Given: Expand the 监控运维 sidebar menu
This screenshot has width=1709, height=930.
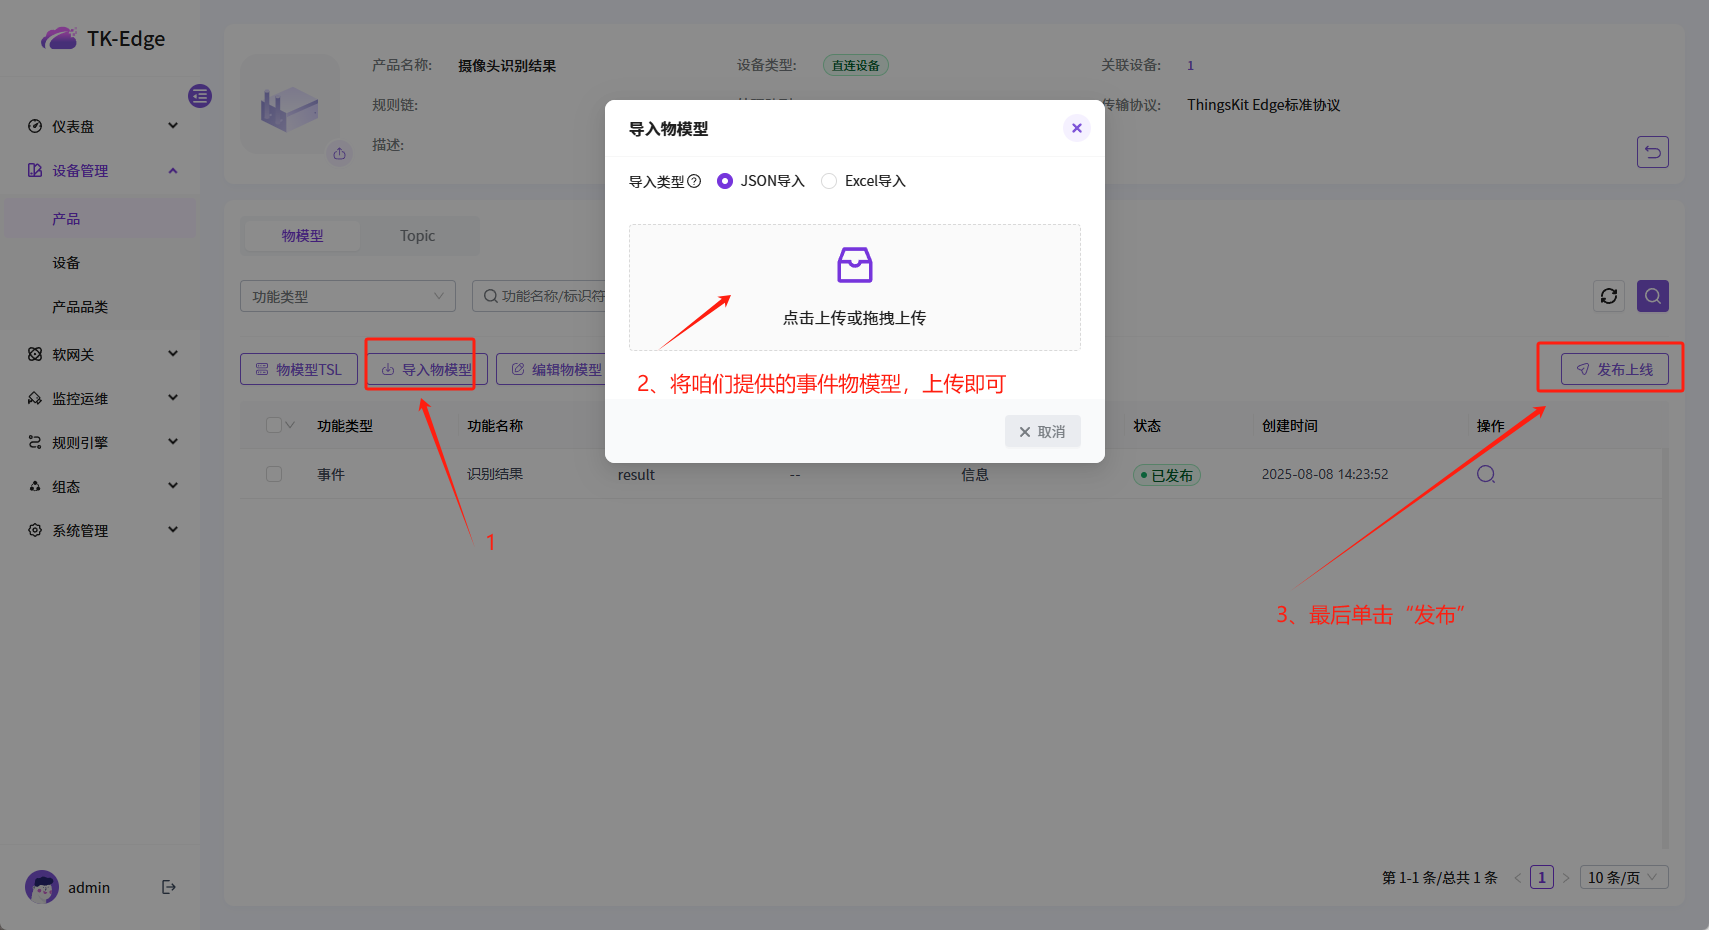Looking at the screenshot, I should point(100,398).
